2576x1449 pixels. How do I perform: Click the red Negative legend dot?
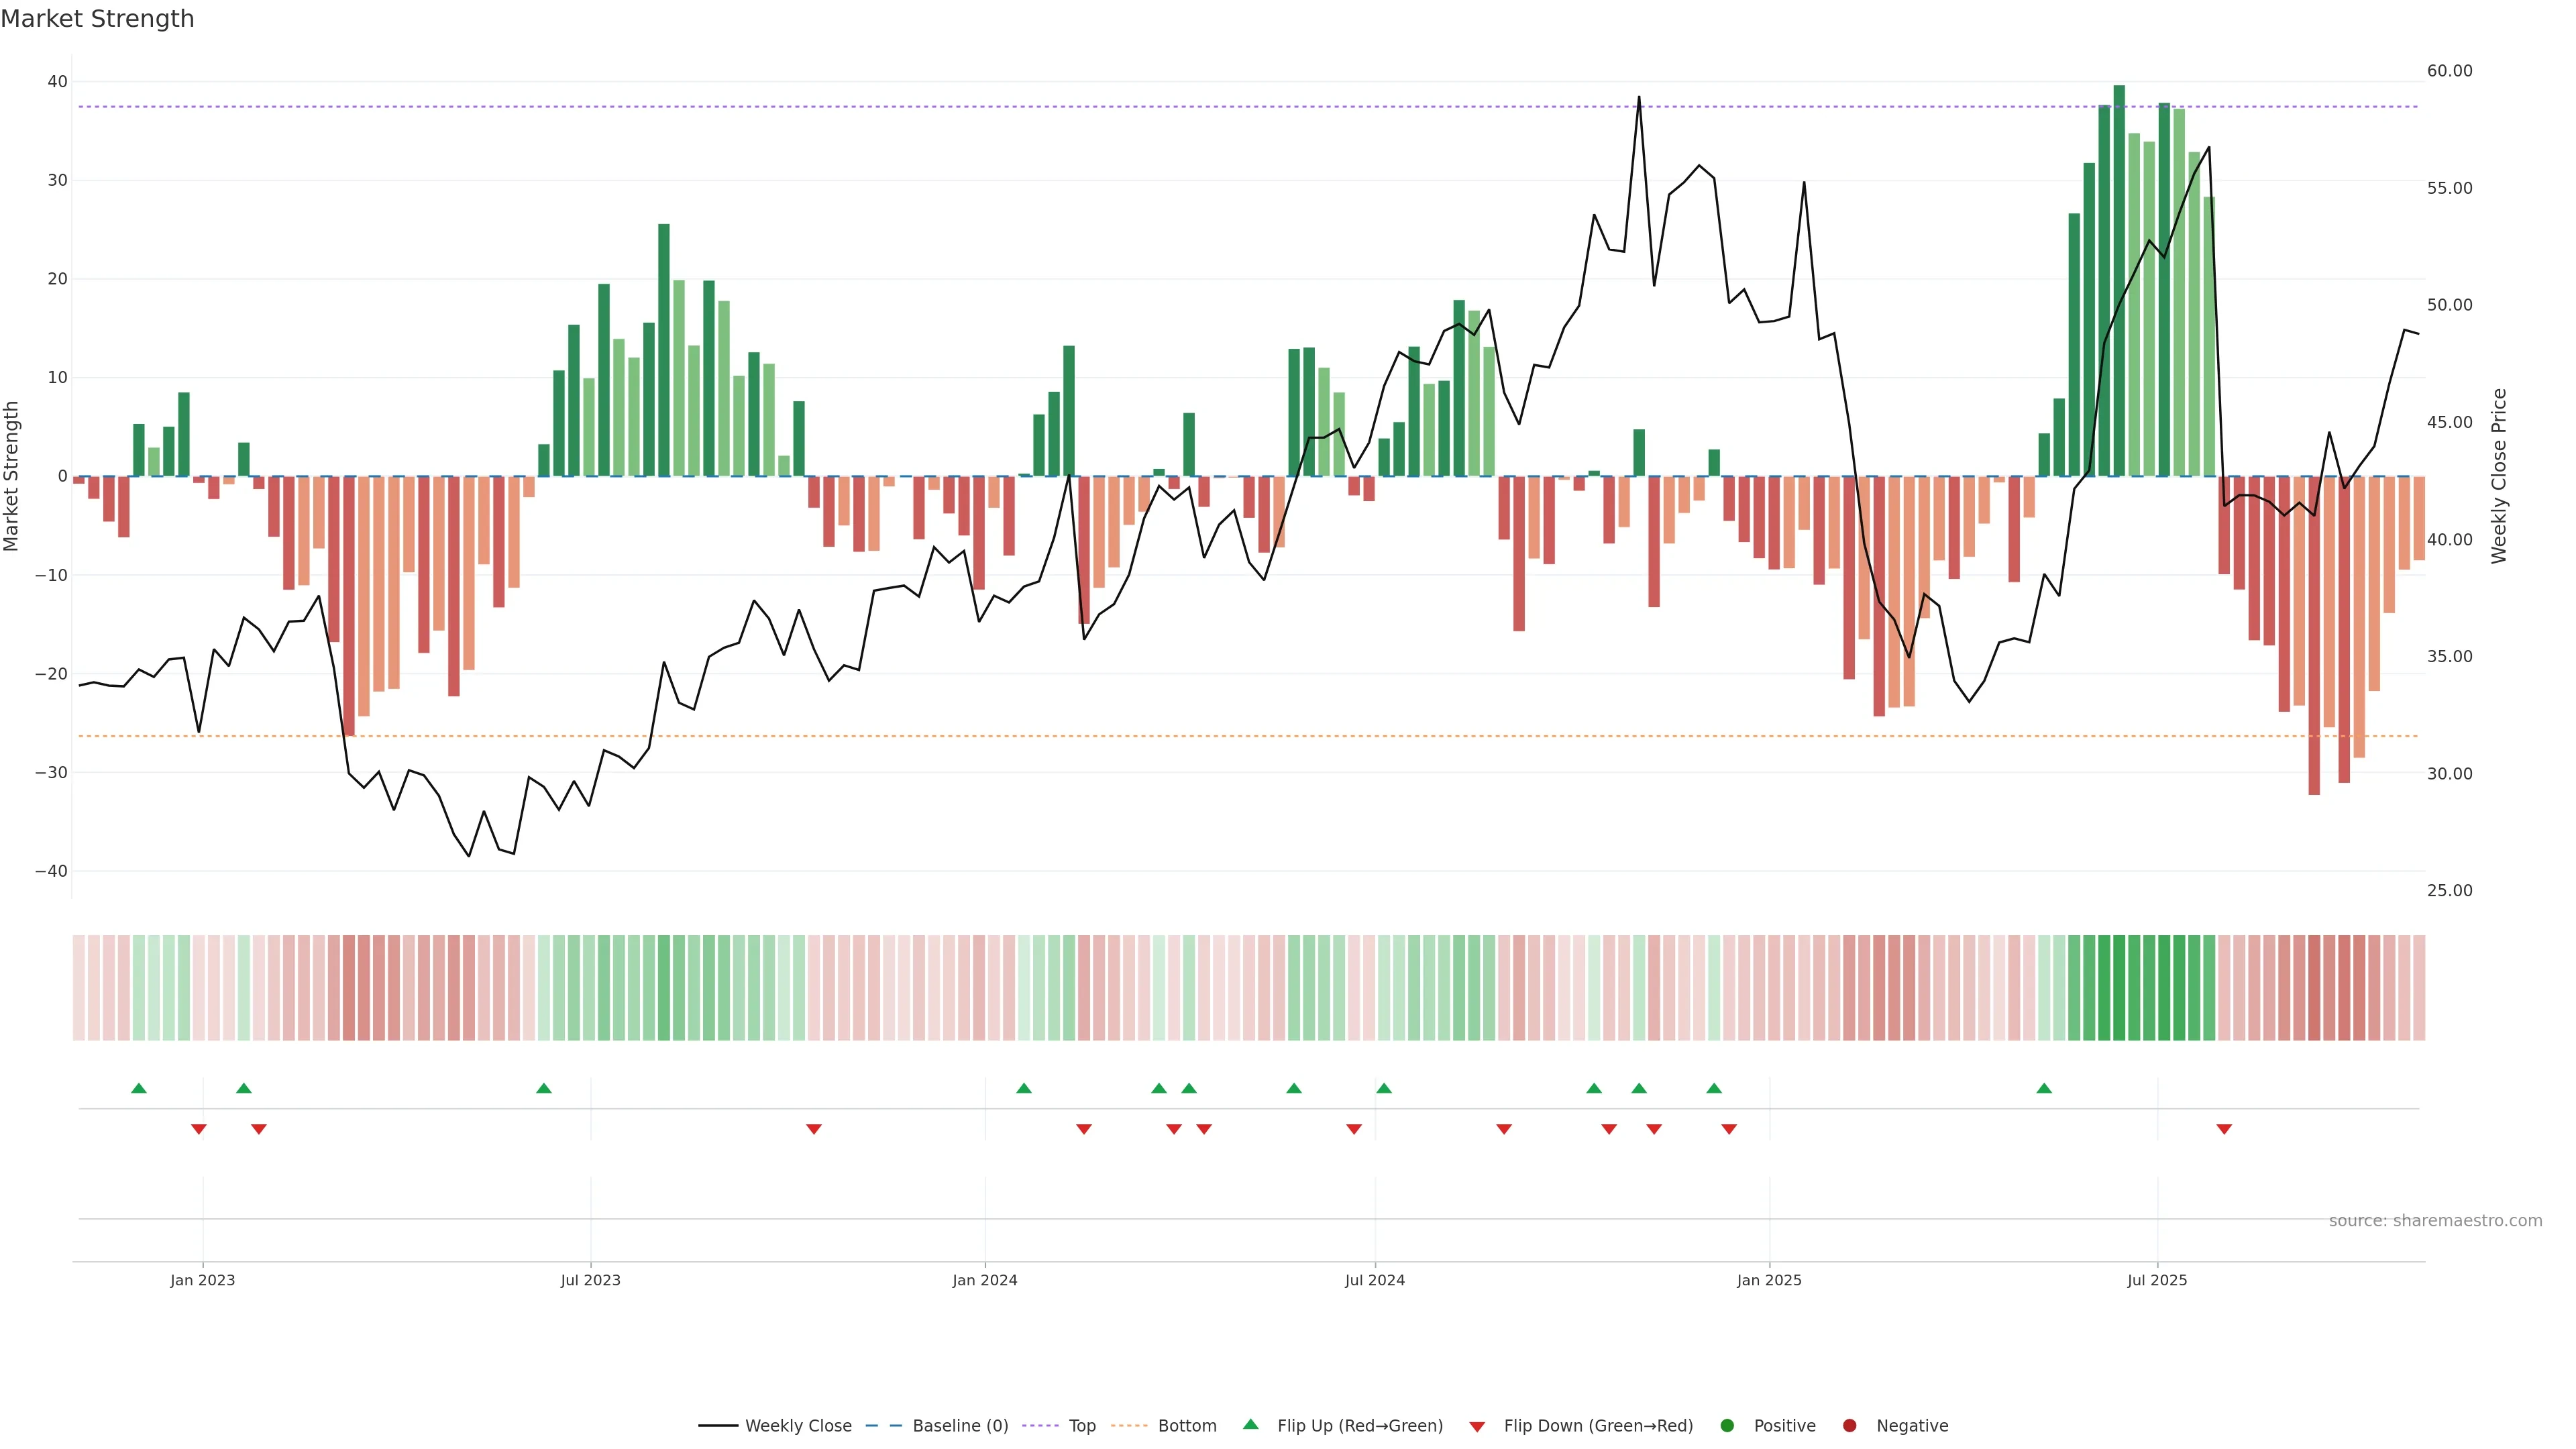pyautogui.click(x=1849, y=1425)
